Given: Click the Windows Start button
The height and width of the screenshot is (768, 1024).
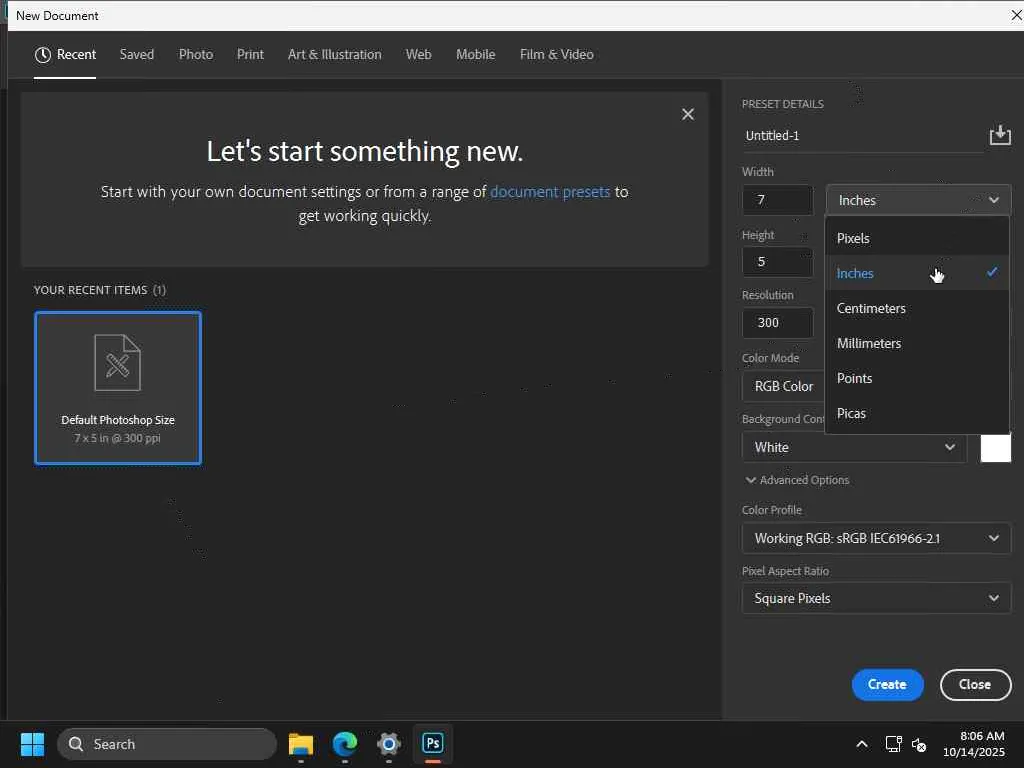Looking at the screenshot, I should coord(32,744).
